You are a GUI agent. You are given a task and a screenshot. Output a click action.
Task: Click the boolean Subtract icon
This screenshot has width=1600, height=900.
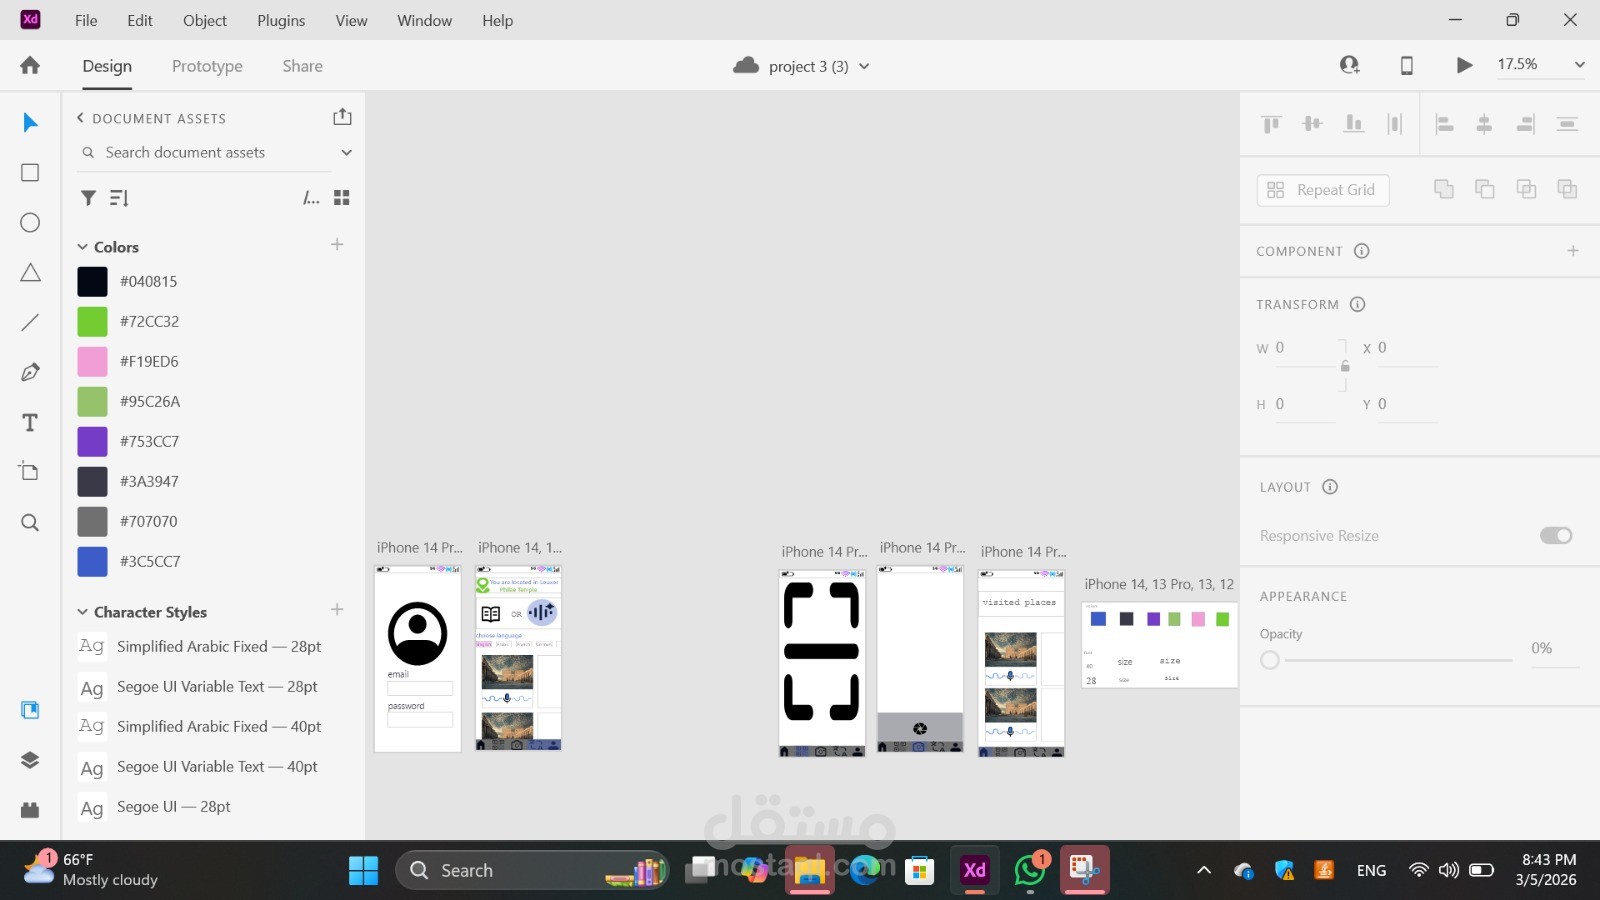(1485, 189)
